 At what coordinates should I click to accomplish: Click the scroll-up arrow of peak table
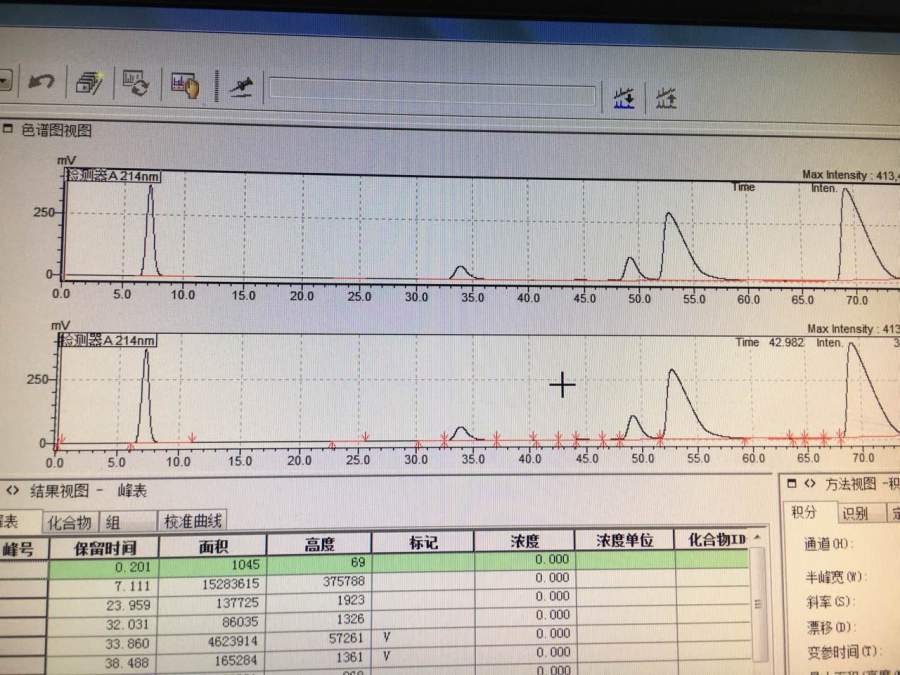click(x=758, y=538)
